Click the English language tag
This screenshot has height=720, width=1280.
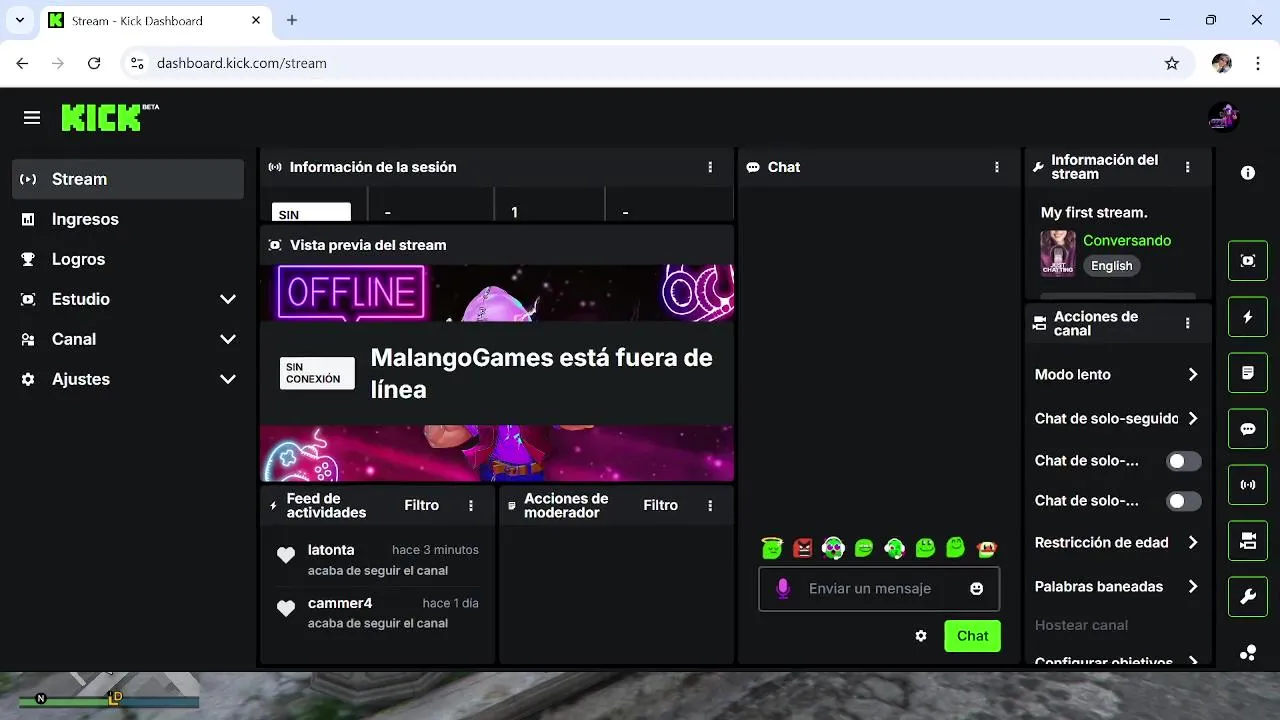(x=1112, y=266)
